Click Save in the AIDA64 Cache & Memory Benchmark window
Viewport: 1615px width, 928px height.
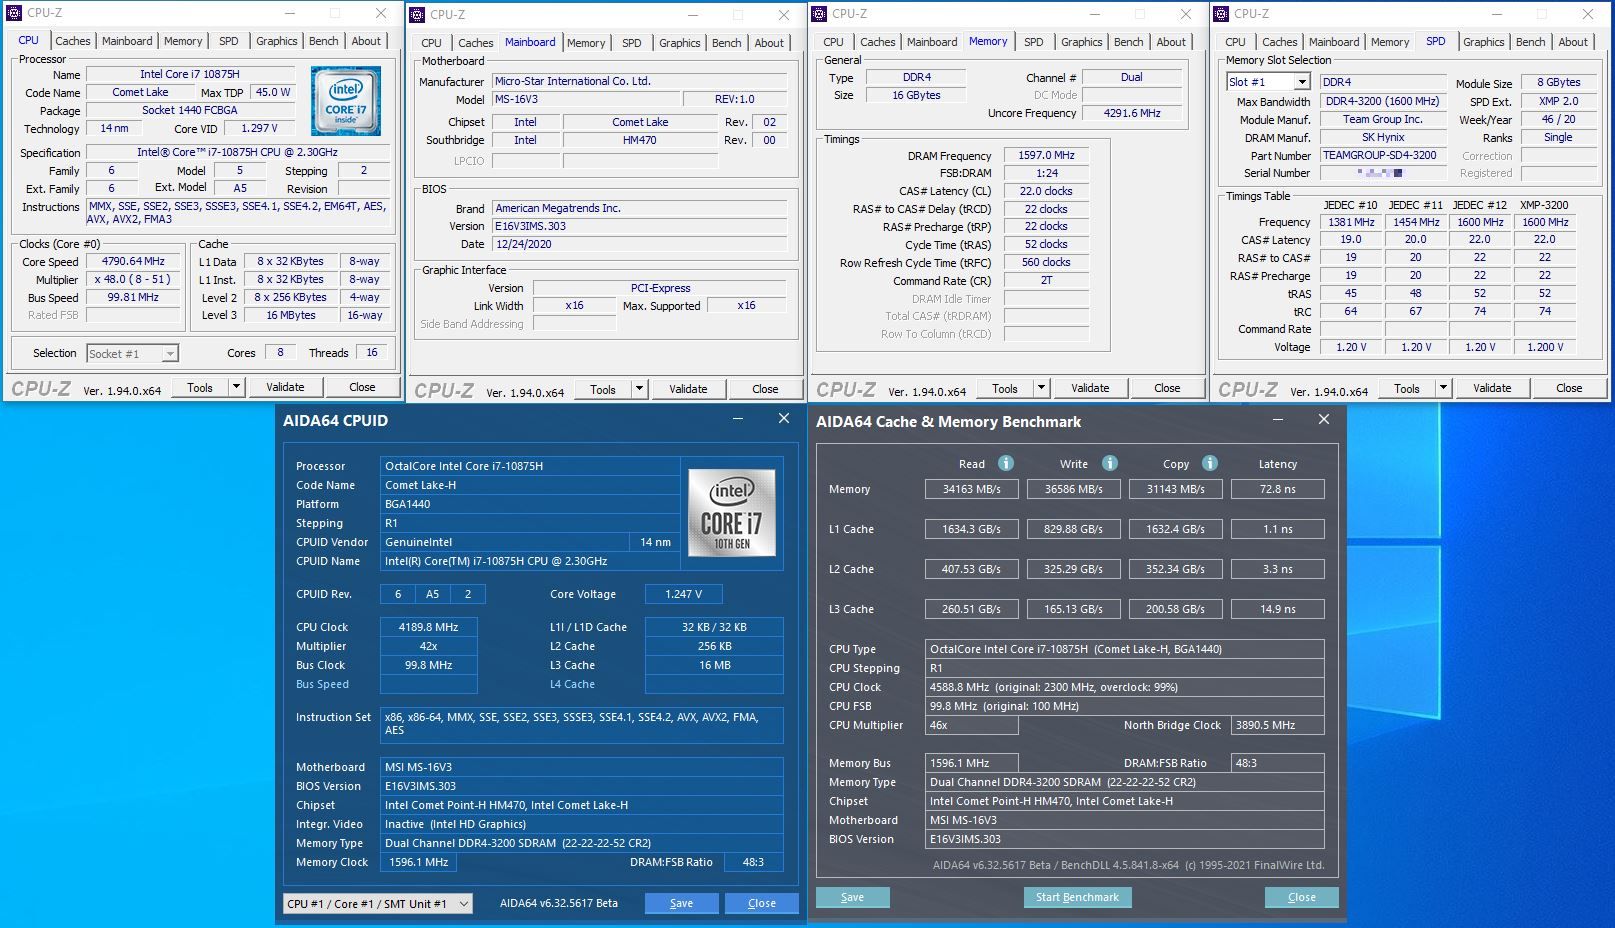852,897
